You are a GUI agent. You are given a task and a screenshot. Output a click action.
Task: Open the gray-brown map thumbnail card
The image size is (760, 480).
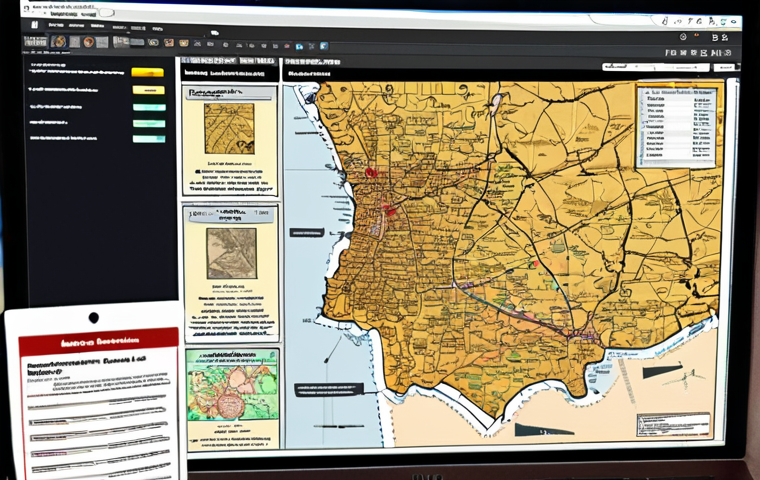pos(231,254)
